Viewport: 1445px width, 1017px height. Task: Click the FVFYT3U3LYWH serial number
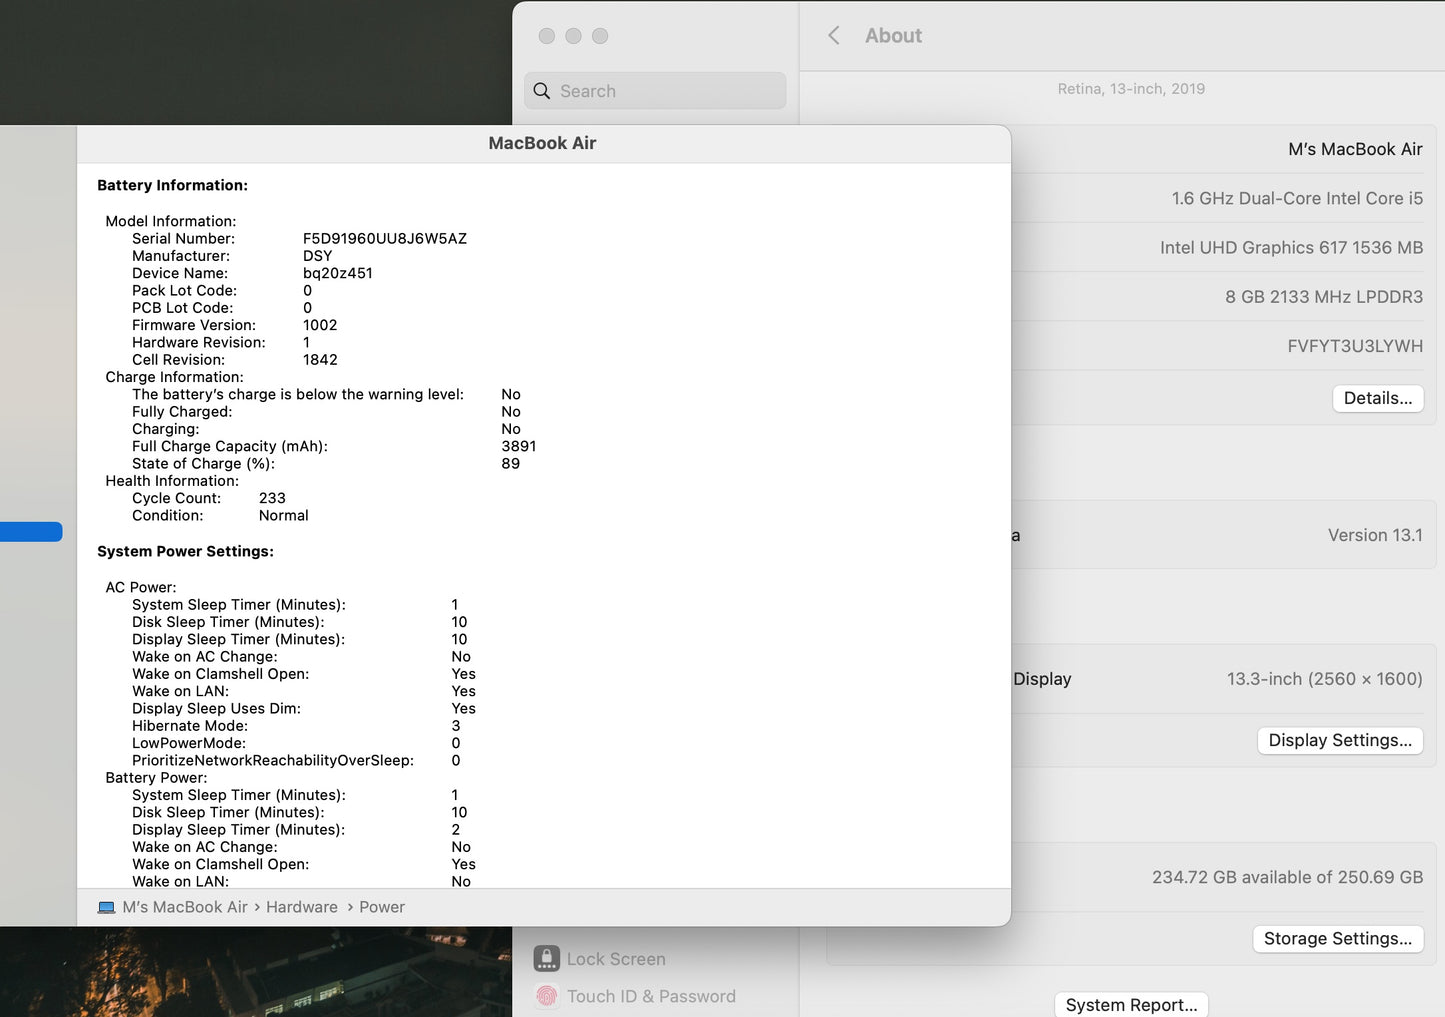1354,347
